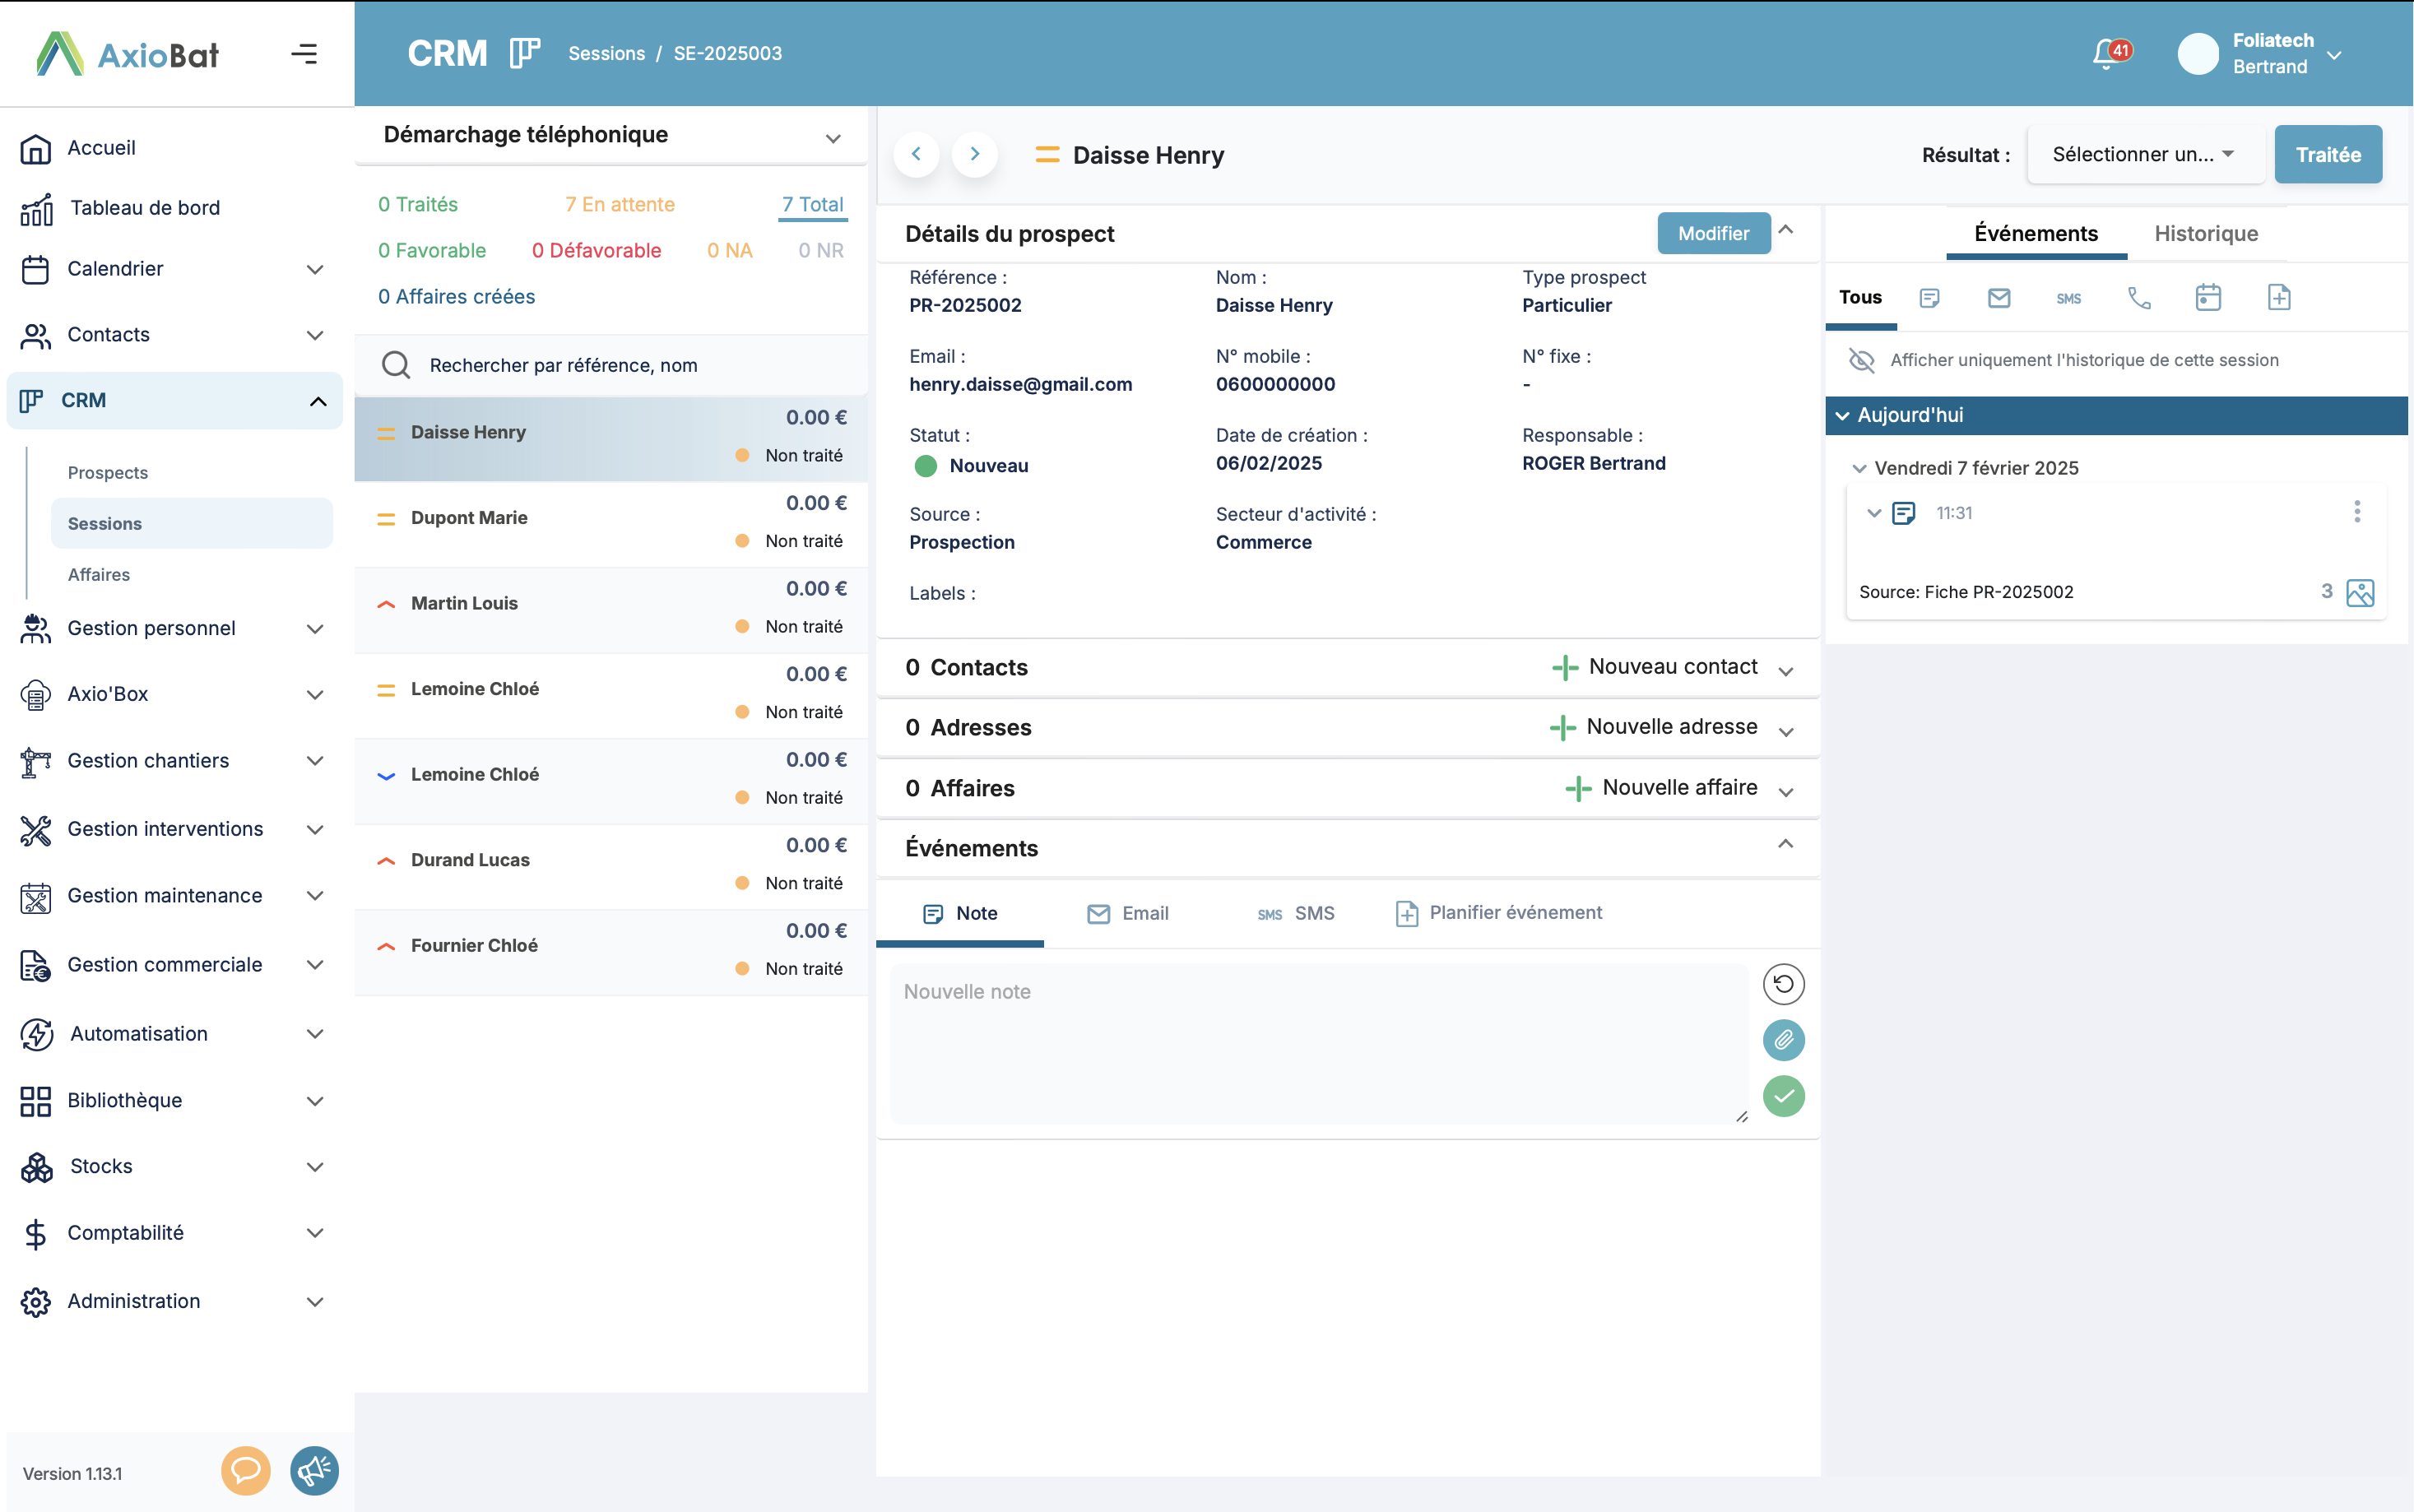Click the Nouvelle note text field
This screenshot has width=2414, height=1512.
1317,1040
